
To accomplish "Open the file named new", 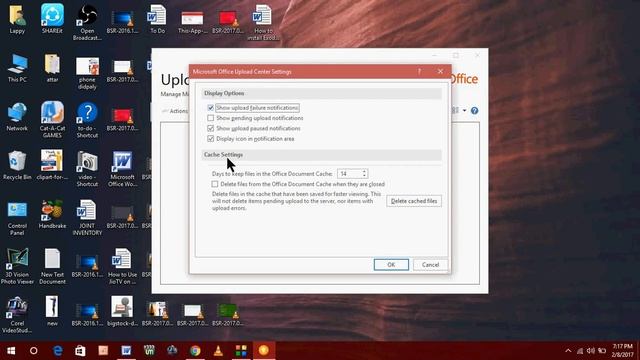I will point(52,312).
